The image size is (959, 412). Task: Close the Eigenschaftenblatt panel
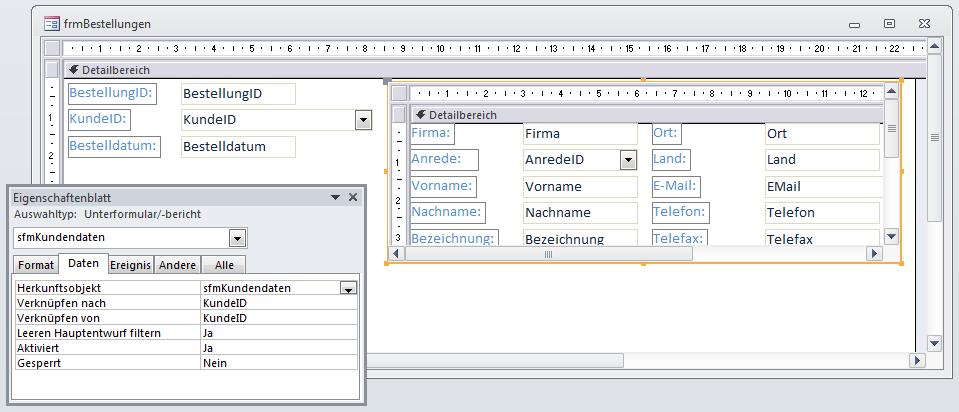click(353, 198)
